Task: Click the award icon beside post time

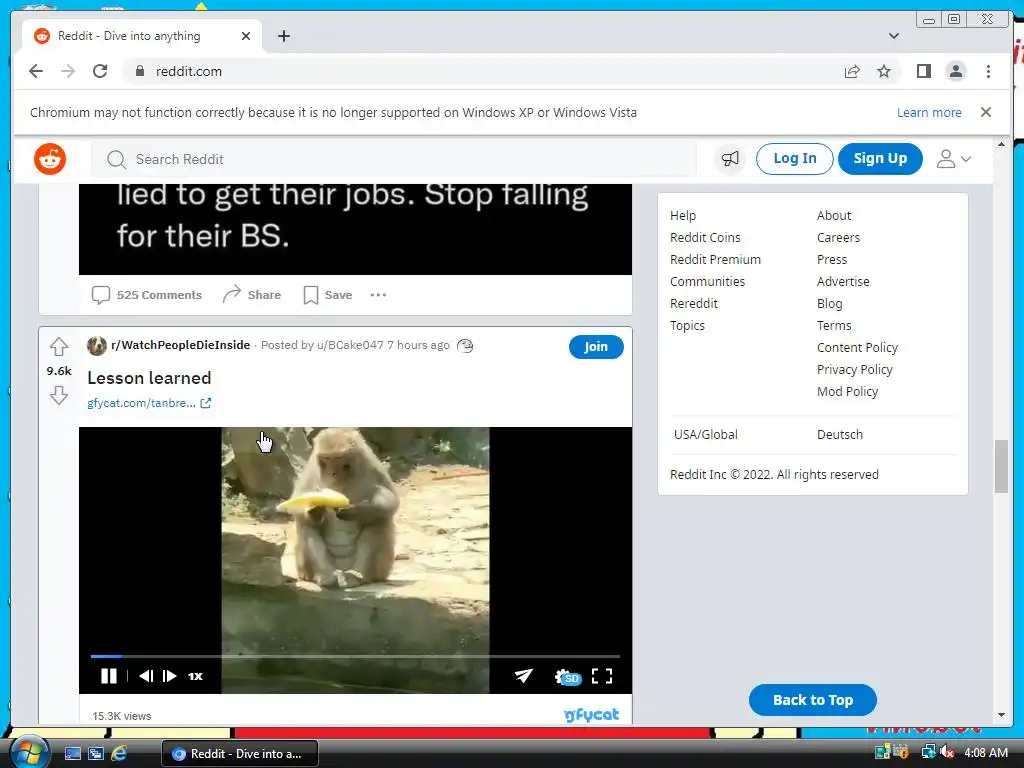Action: click(465, 345)
